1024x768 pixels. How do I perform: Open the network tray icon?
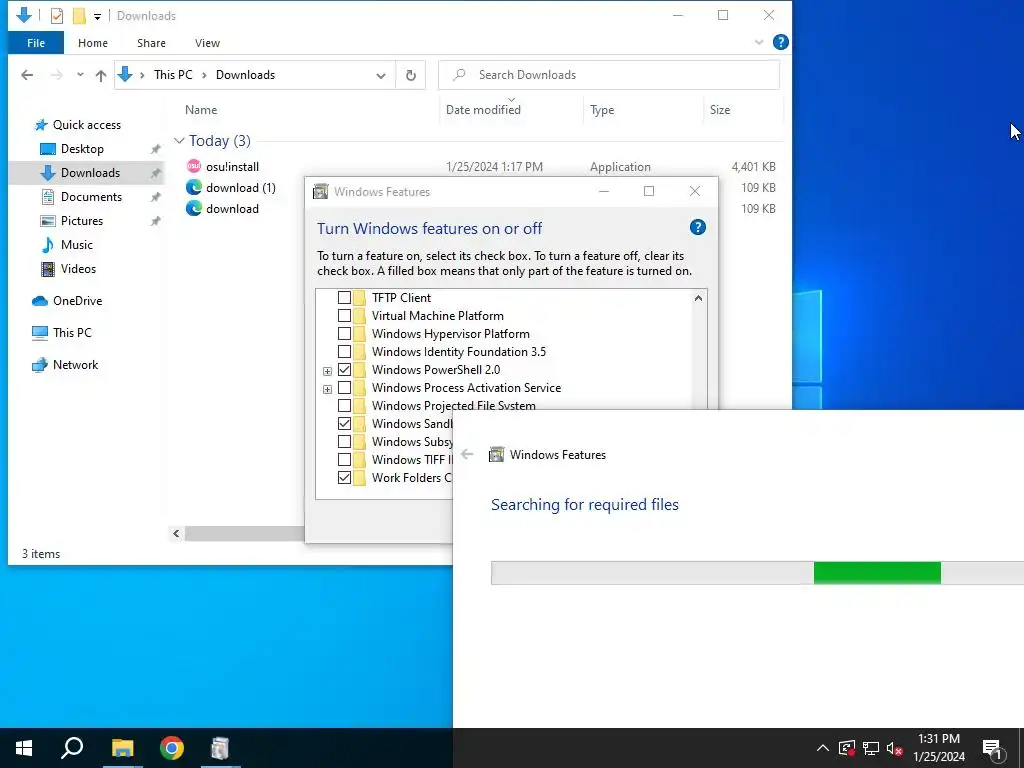click(x=871, y=748)
